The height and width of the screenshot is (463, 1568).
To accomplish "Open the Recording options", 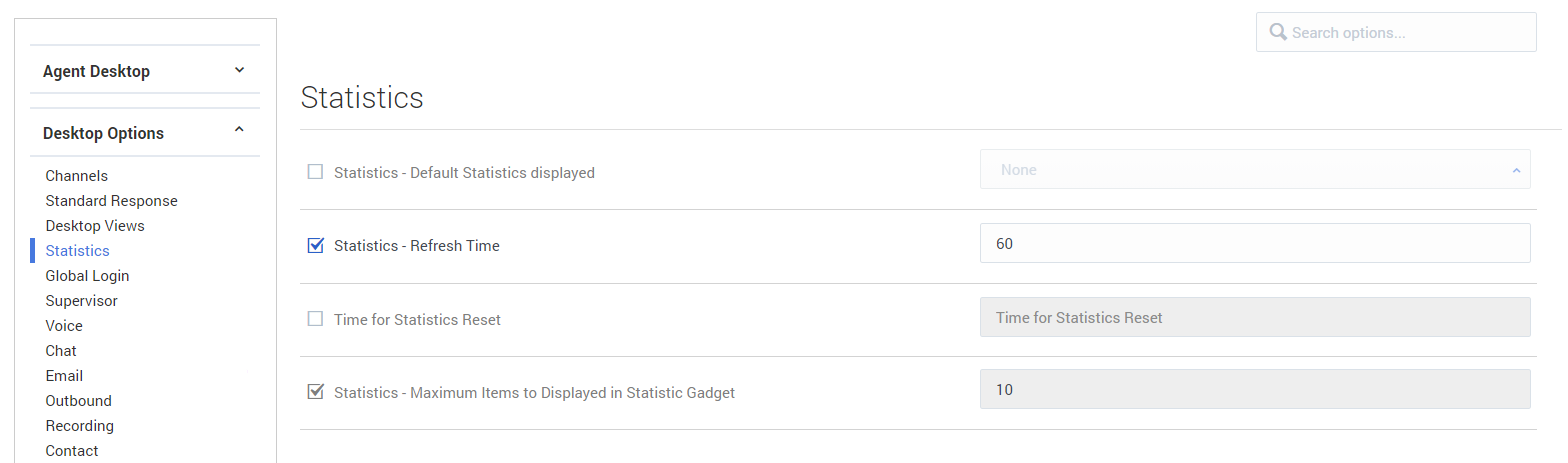I will [x=79, y=426].
